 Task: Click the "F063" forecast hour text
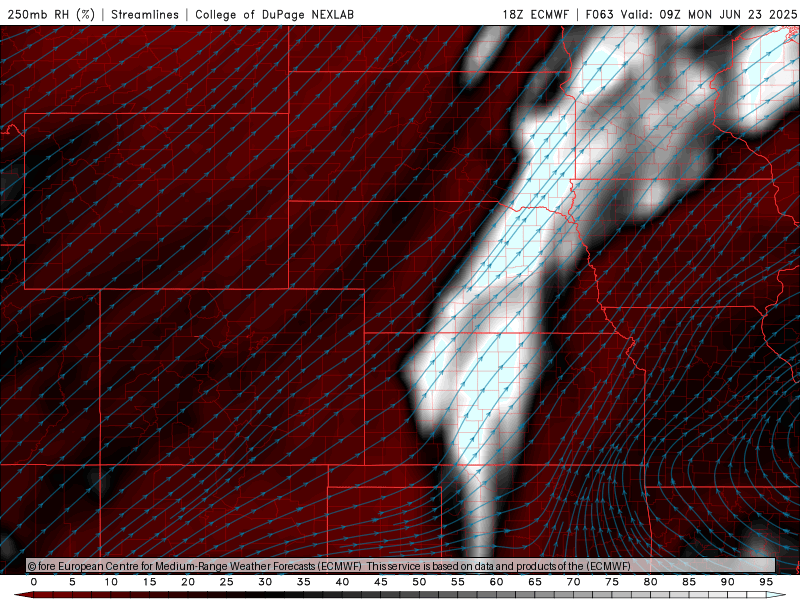pos(599,14)
